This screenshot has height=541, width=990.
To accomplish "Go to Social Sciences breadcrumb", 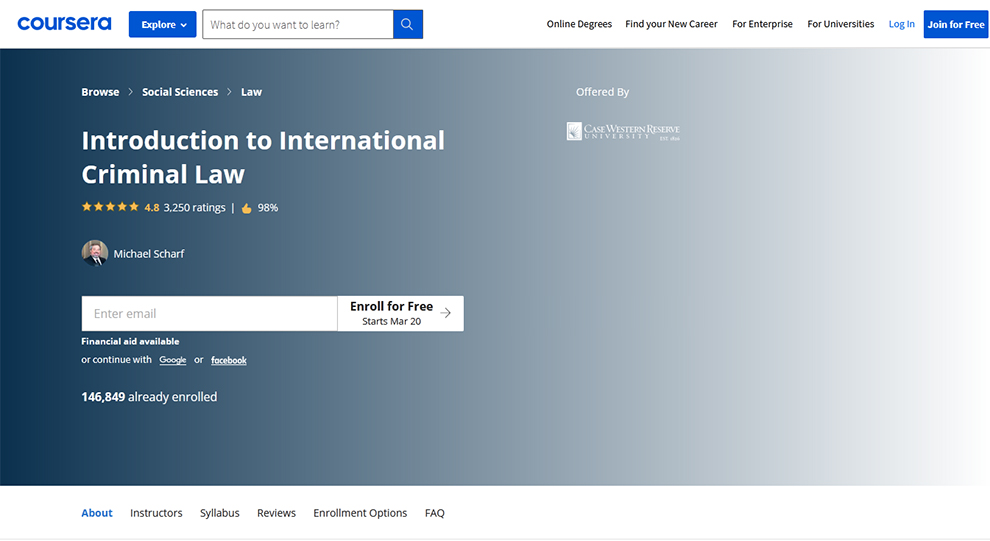I will tap(180, 92).
